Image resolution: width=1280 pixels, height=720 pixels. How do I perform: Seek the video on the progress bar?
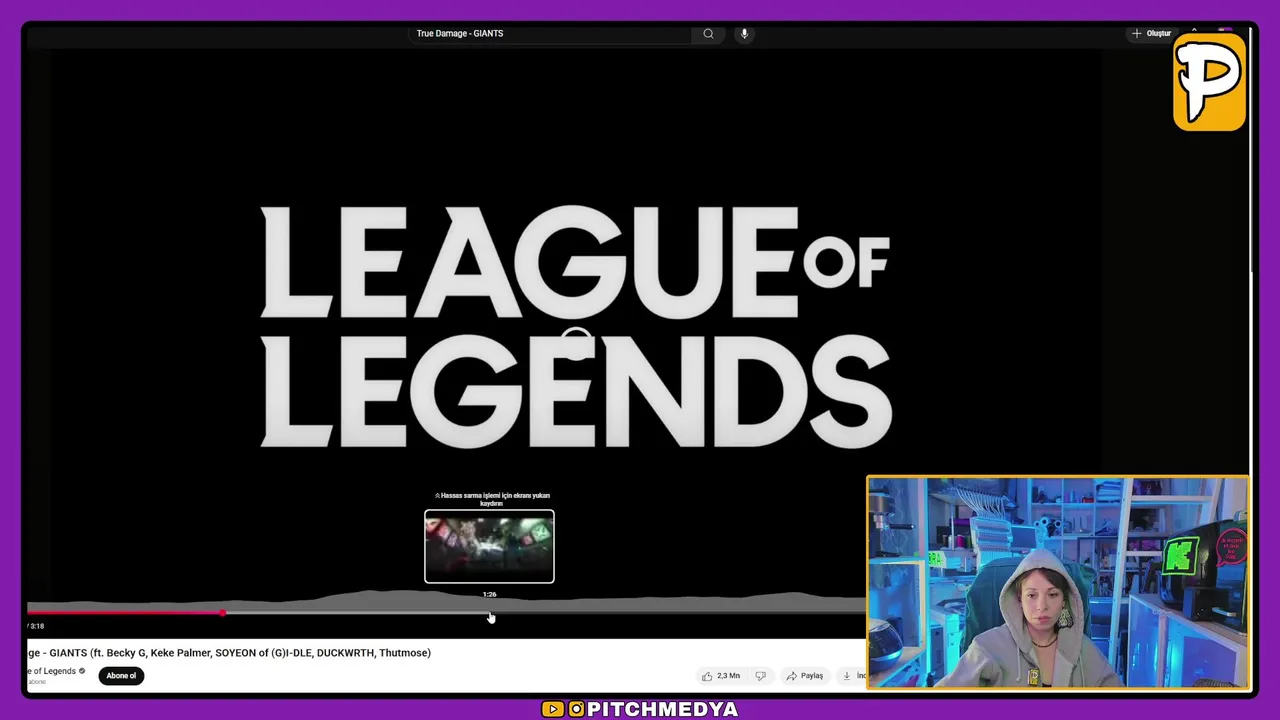tap(446, 612)
